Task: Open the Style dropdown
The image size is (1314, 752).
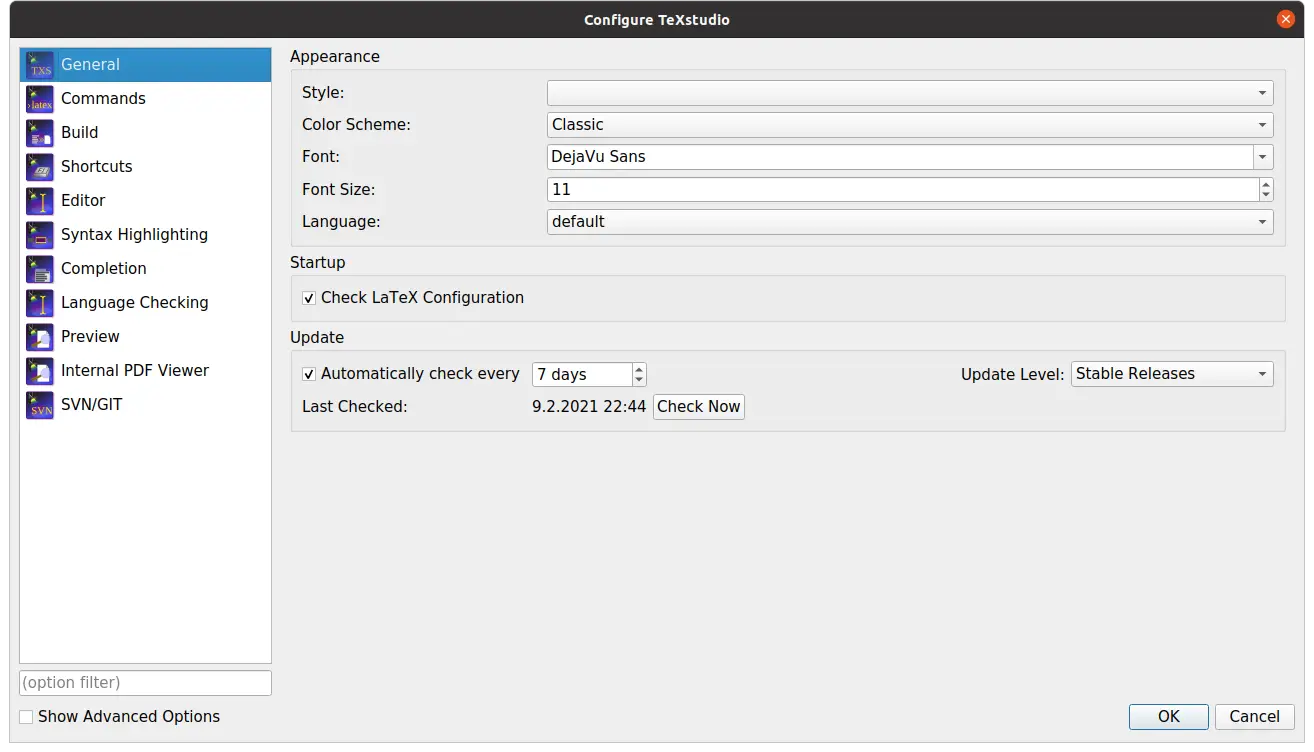Action: [910, 93]
